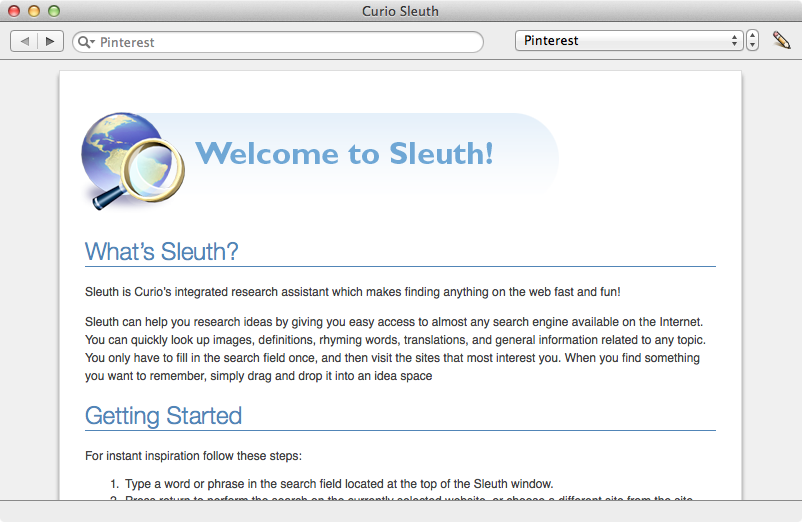Click step 1 'Type a word or phrase' line
802x522 pixels.
(x=332, y=484)
